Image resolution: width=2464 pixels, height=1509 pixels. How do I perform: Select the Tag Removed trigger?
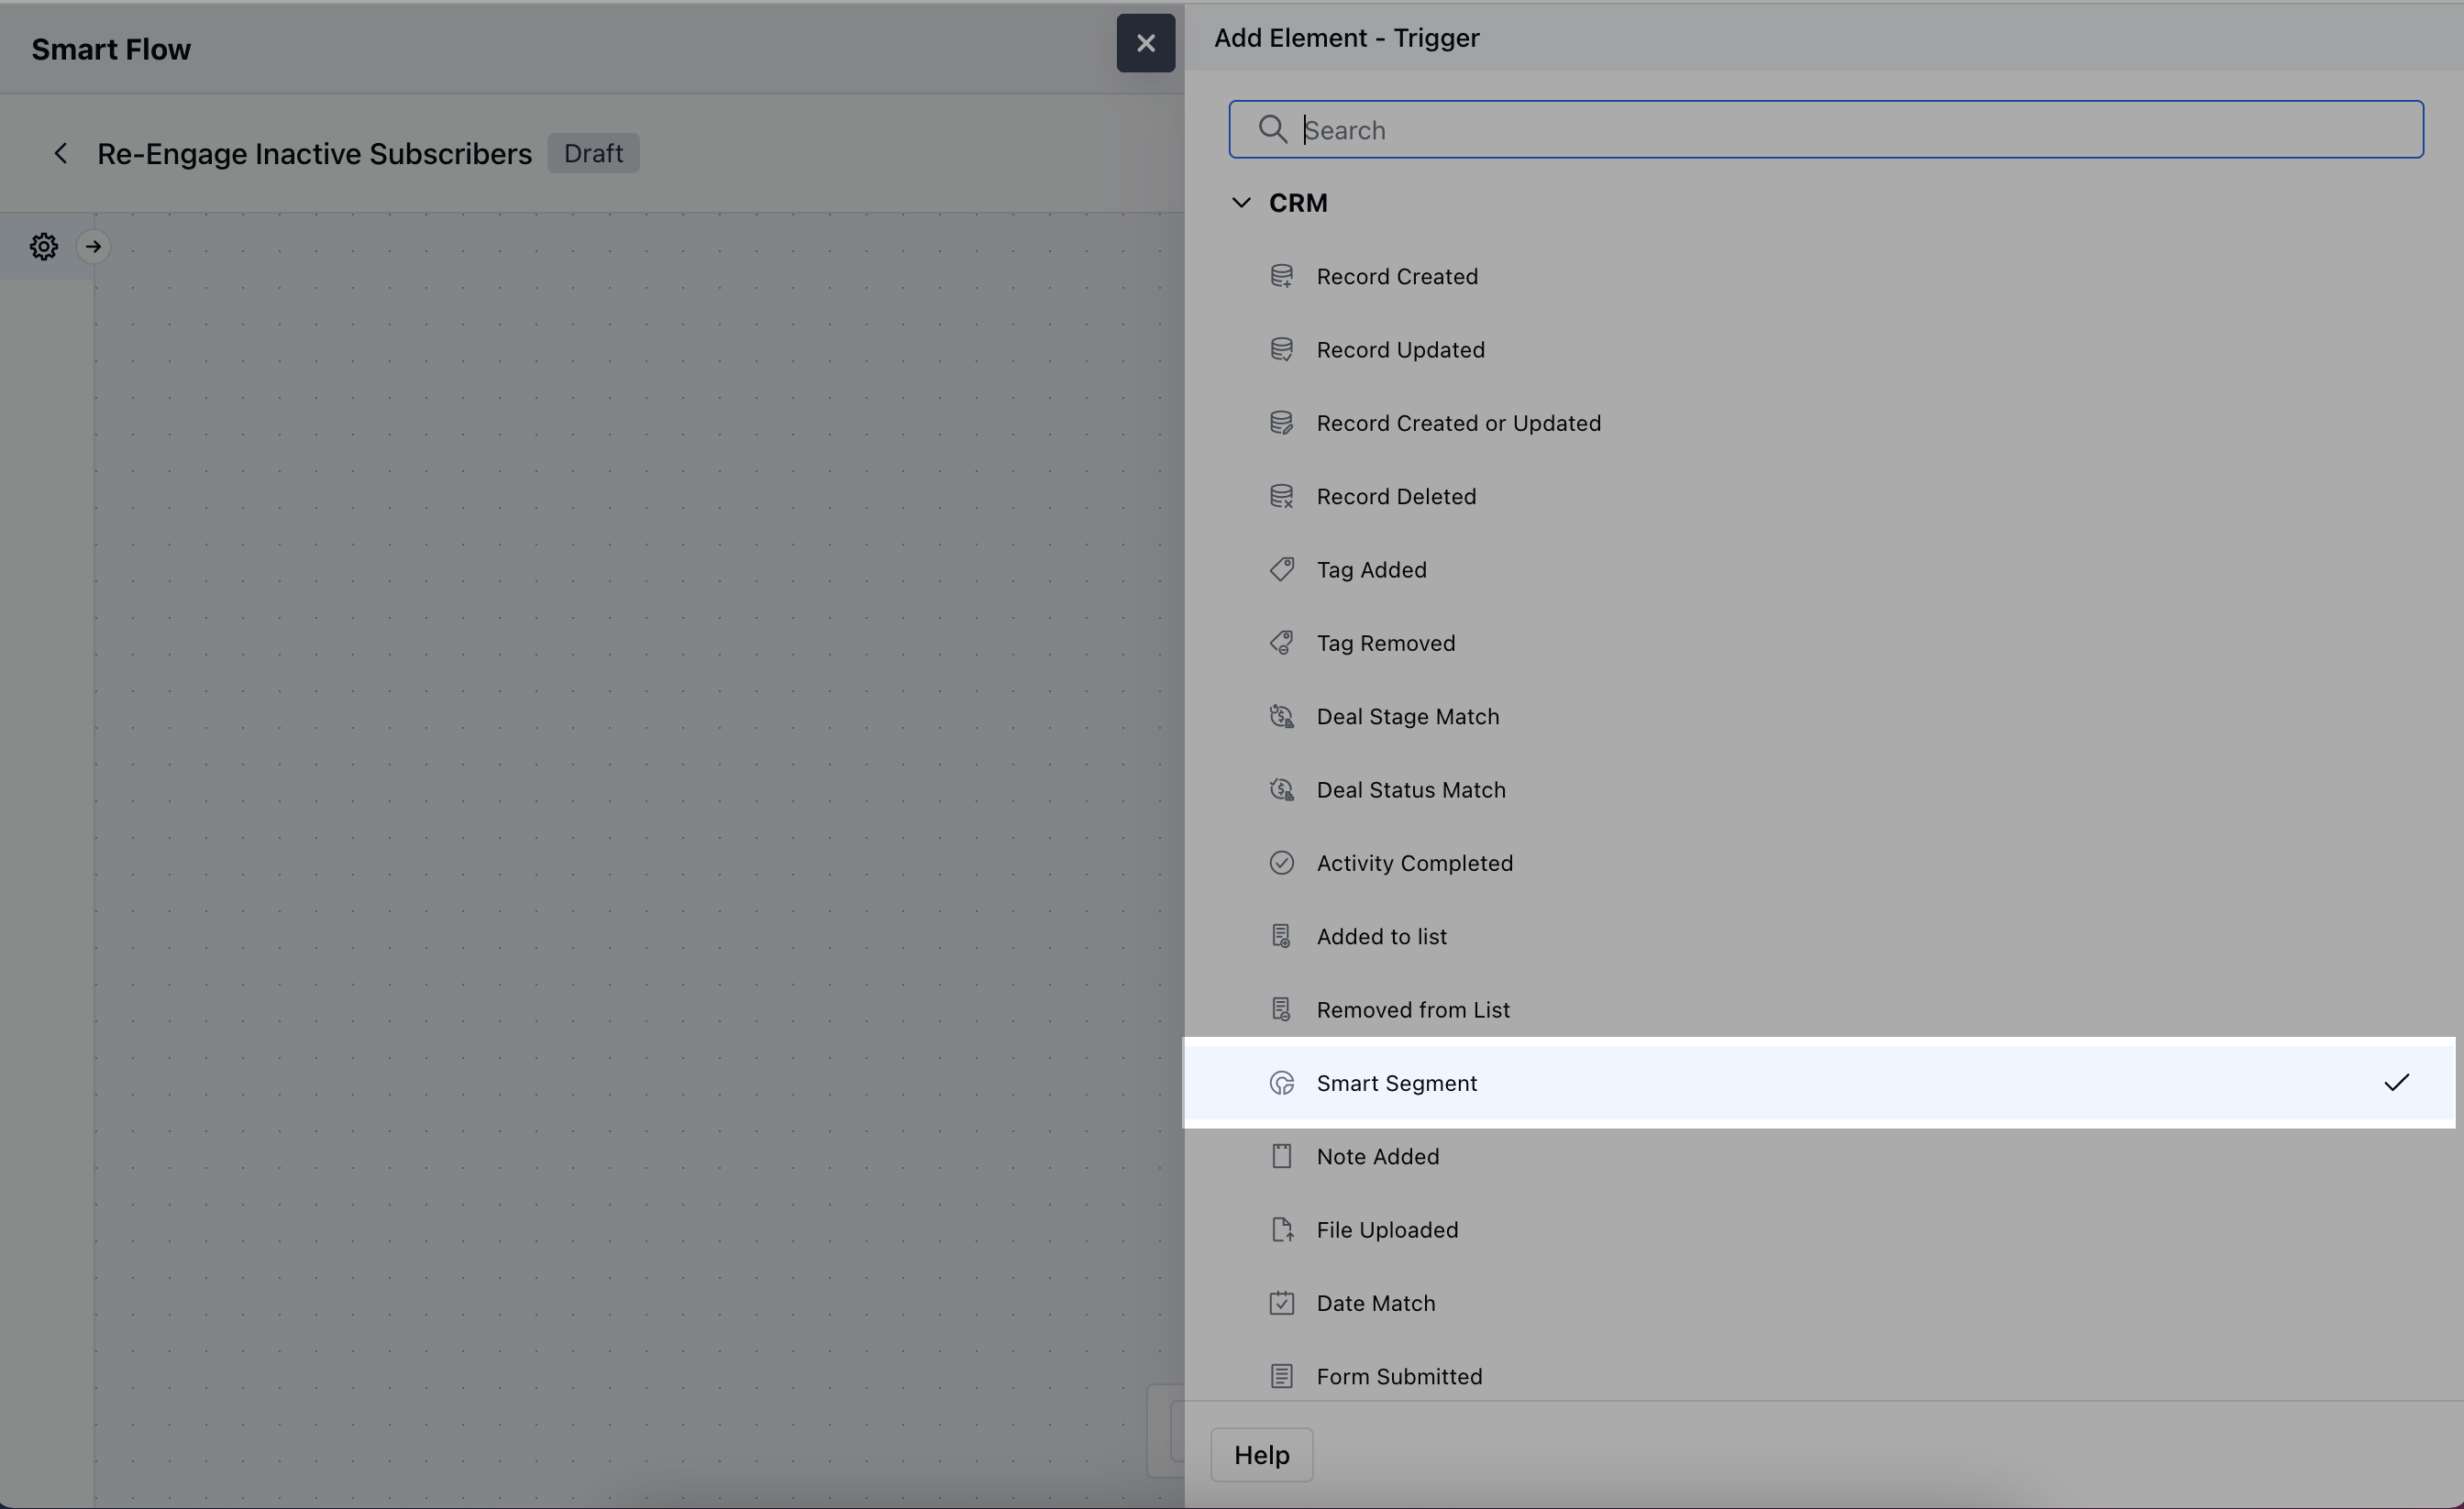[x=1385, y=643]
